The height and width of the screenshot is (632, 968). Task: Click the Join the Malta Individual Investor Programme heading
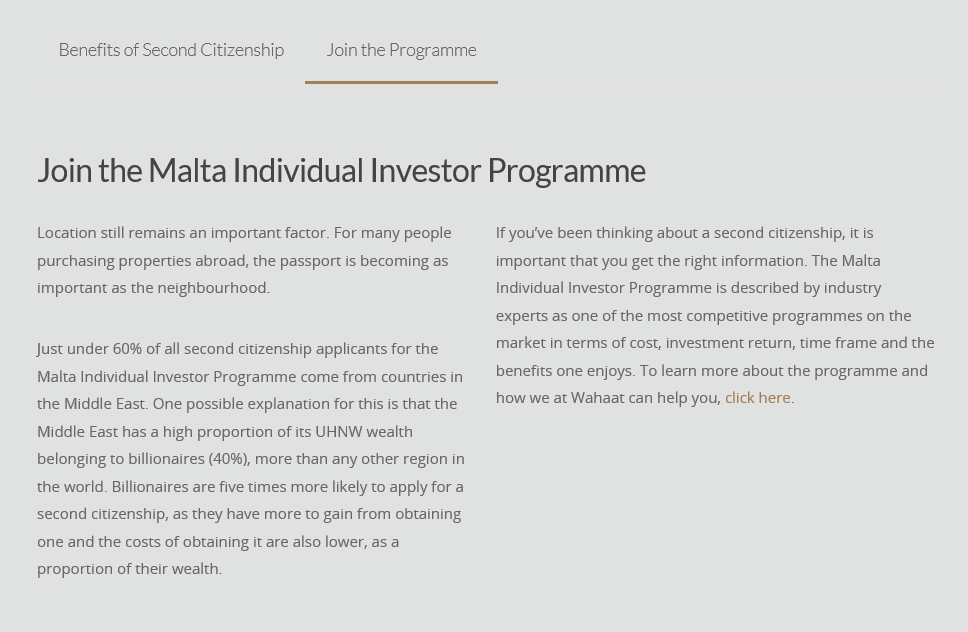coord(341,171)
